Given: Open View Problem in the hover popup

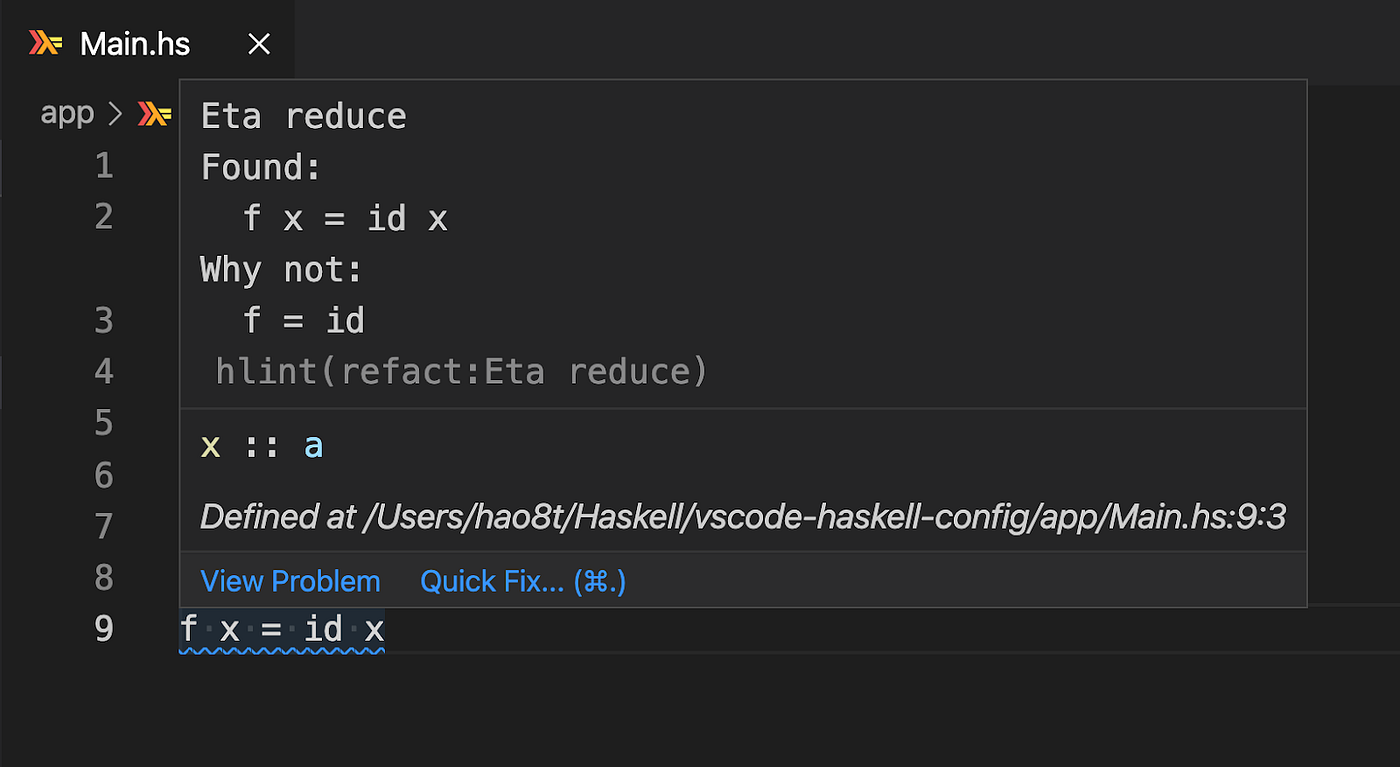Looking at the screenshot, I should [x=290, y=581].
